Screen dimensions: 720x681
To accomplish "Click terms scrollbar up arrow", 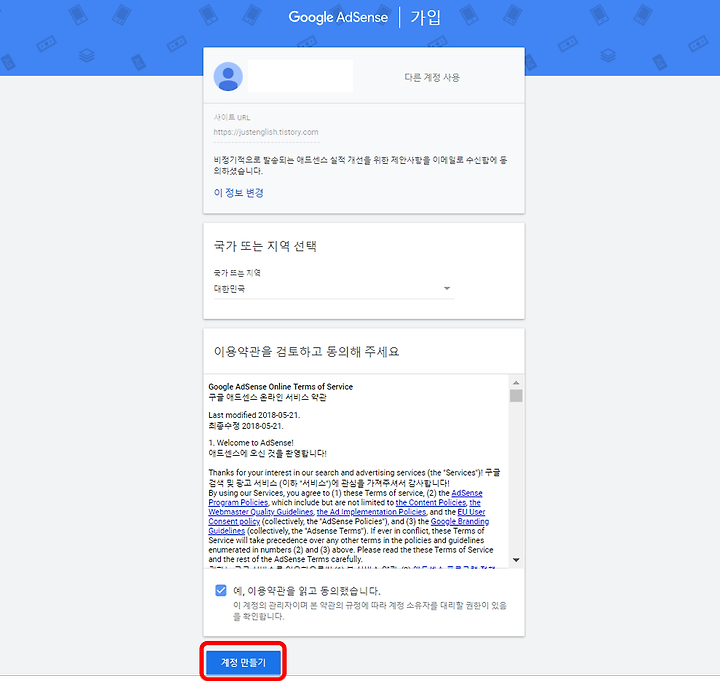I will click(516, 383).
